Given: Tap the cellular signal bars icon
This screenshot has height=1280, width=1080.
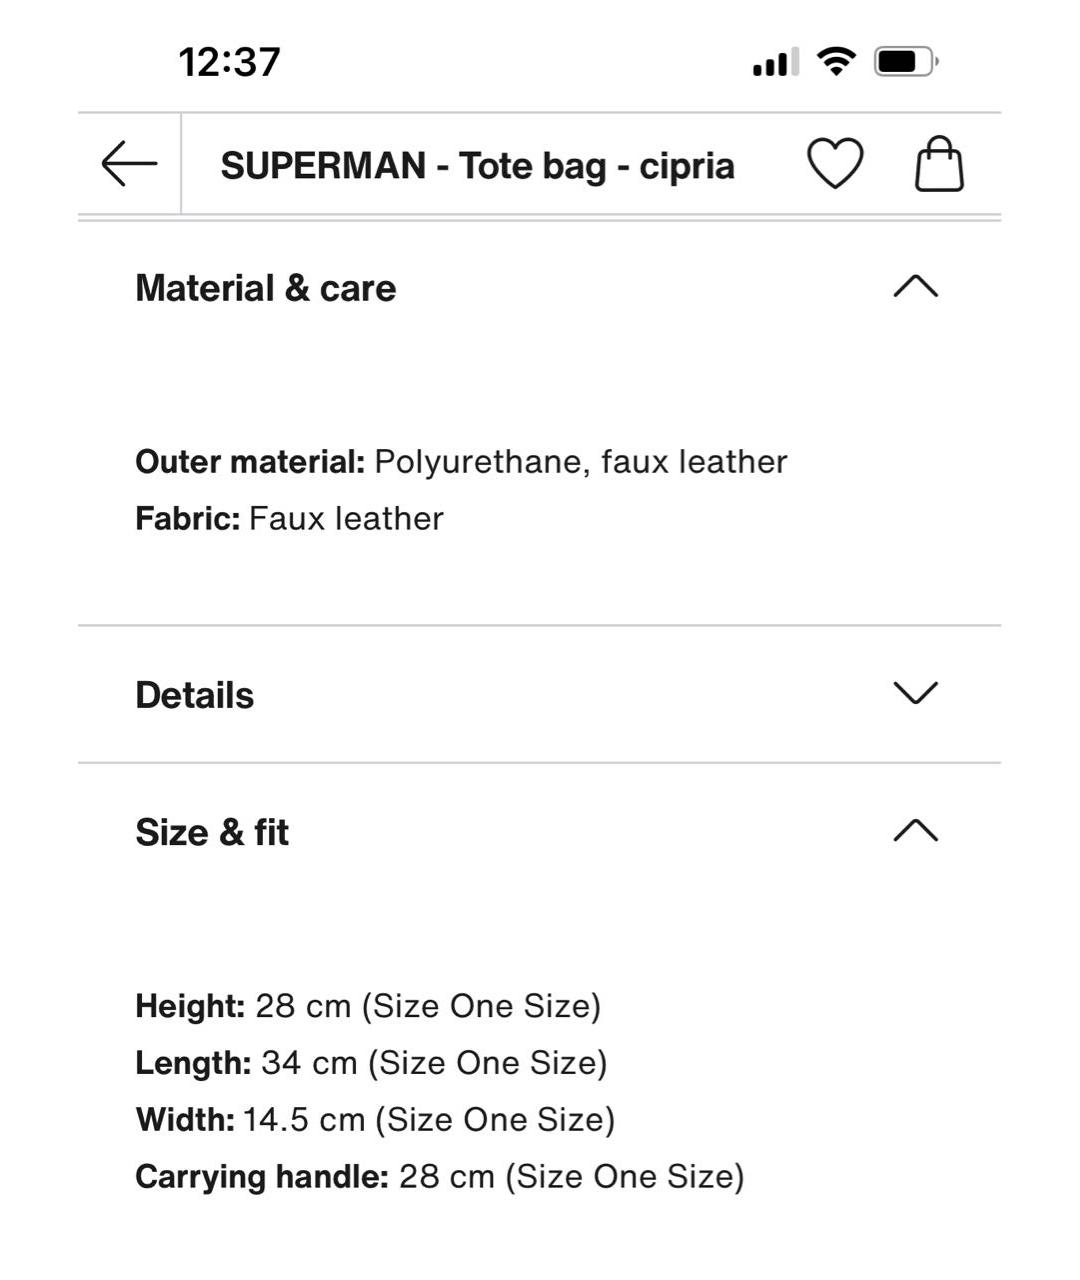Looking at the screenshot, I should click(775, 63).
